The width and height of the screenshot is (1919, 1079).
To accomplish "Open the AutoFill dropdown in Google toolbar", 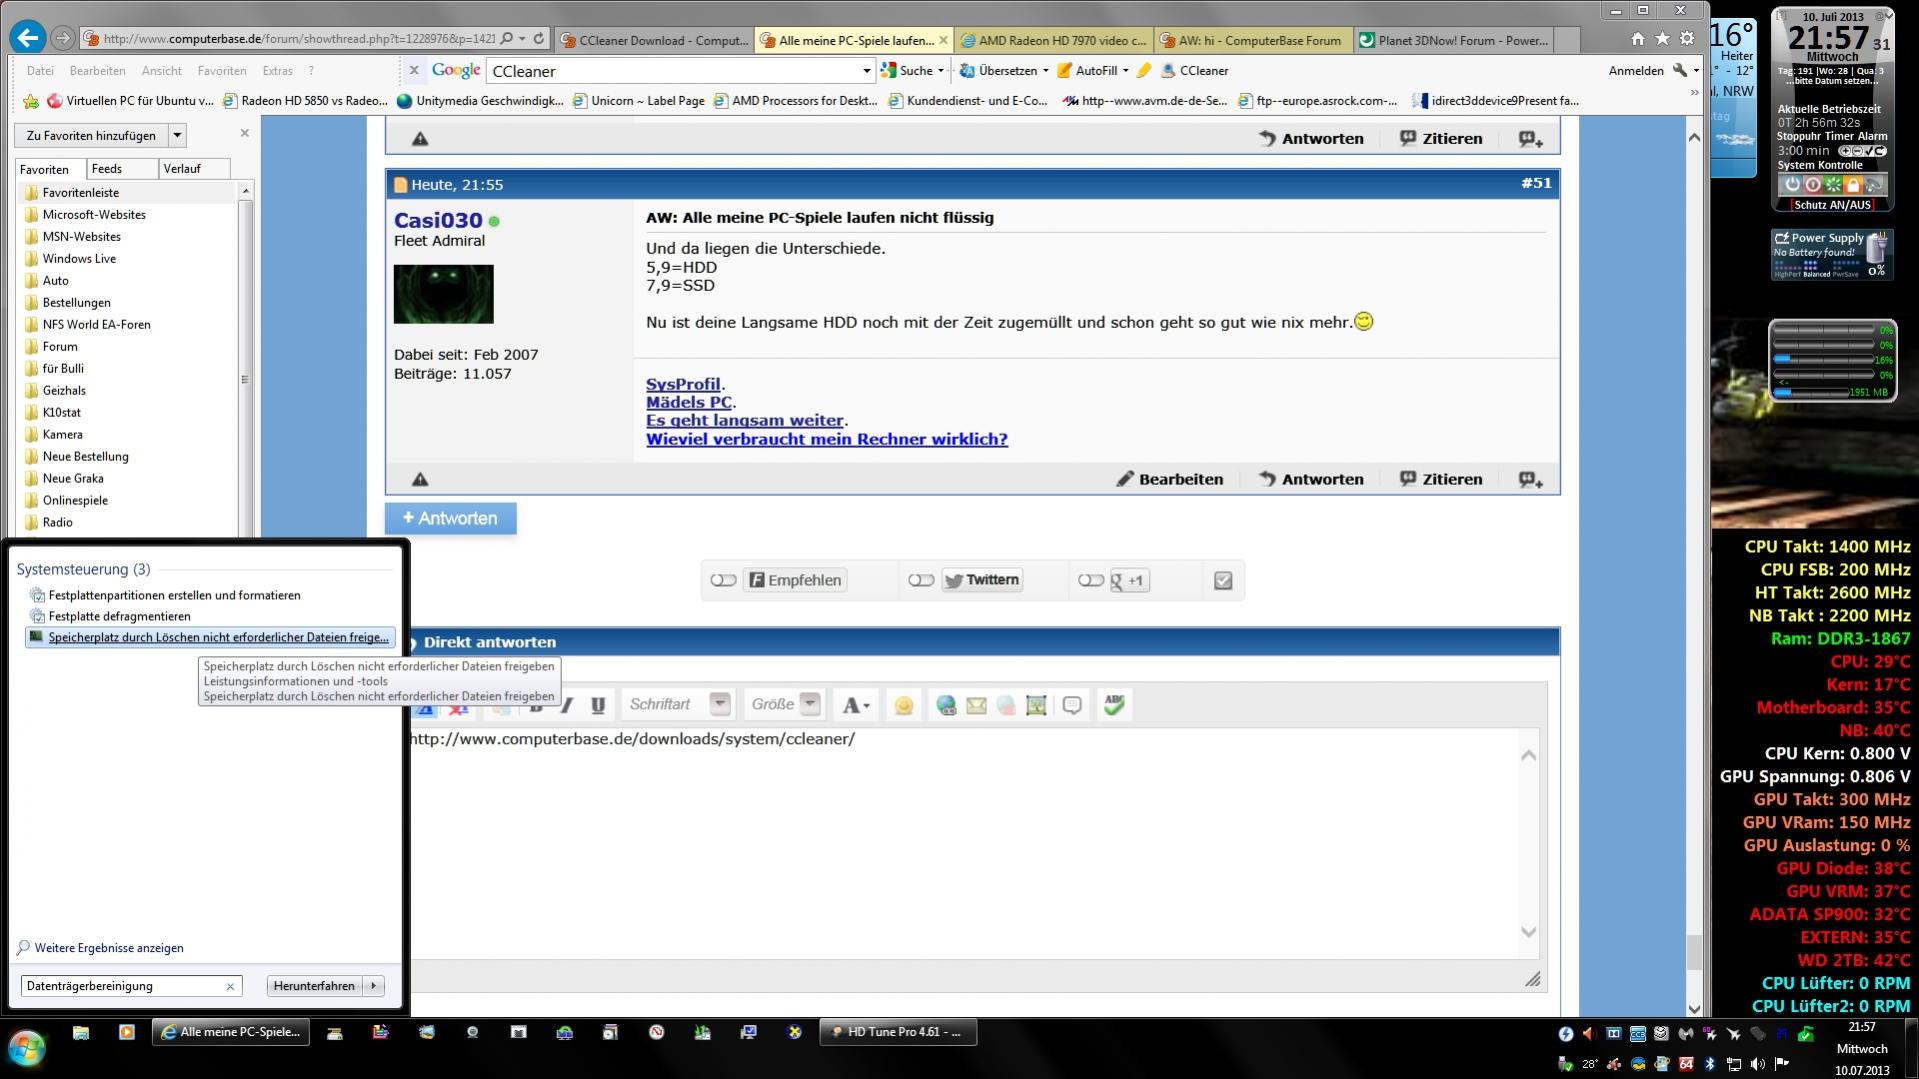I will [x=1125, y=71].
